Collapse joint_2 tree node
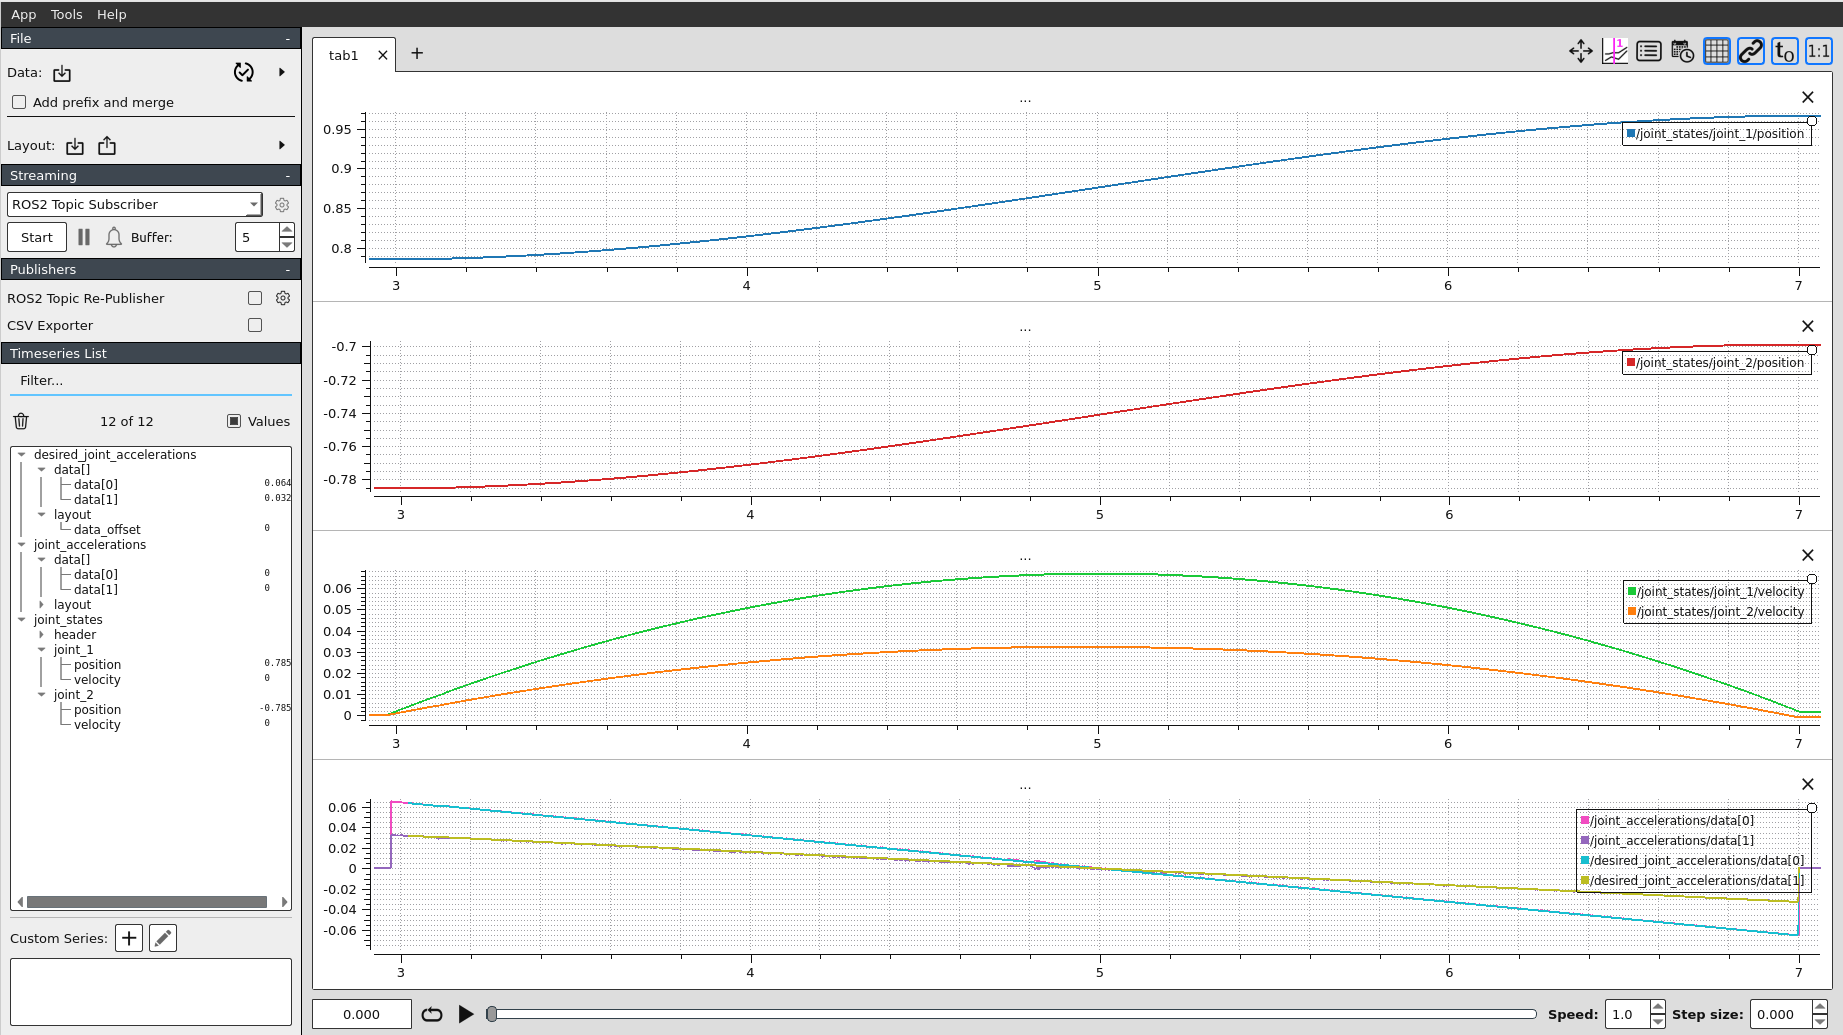The image size is (1843, 1035). (x=41, y=694)
